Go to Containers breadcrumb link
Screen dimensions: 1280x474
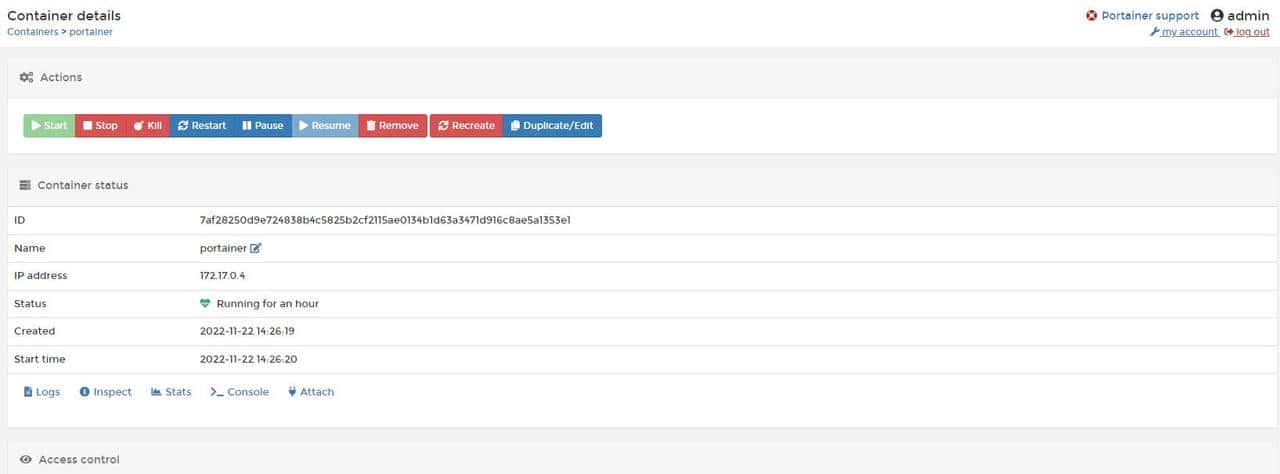32,32
